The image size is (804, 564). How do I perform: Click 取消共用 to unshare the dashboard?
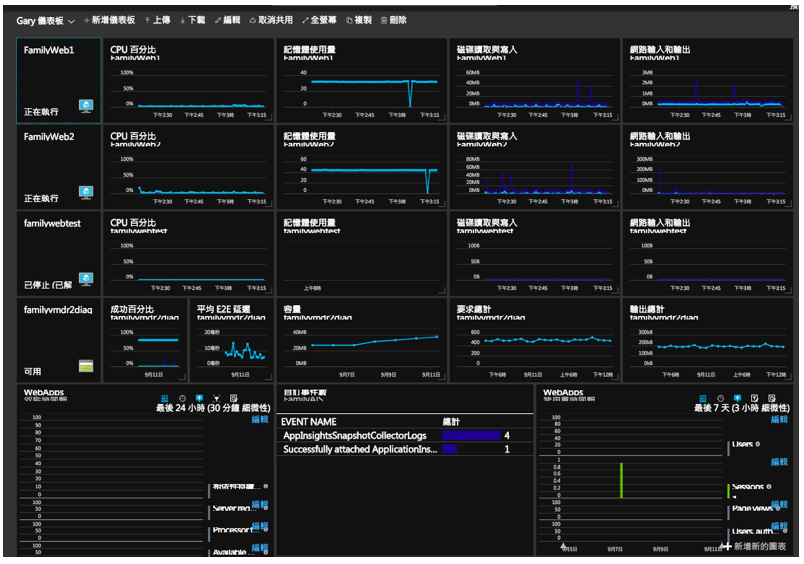point(271,20)
